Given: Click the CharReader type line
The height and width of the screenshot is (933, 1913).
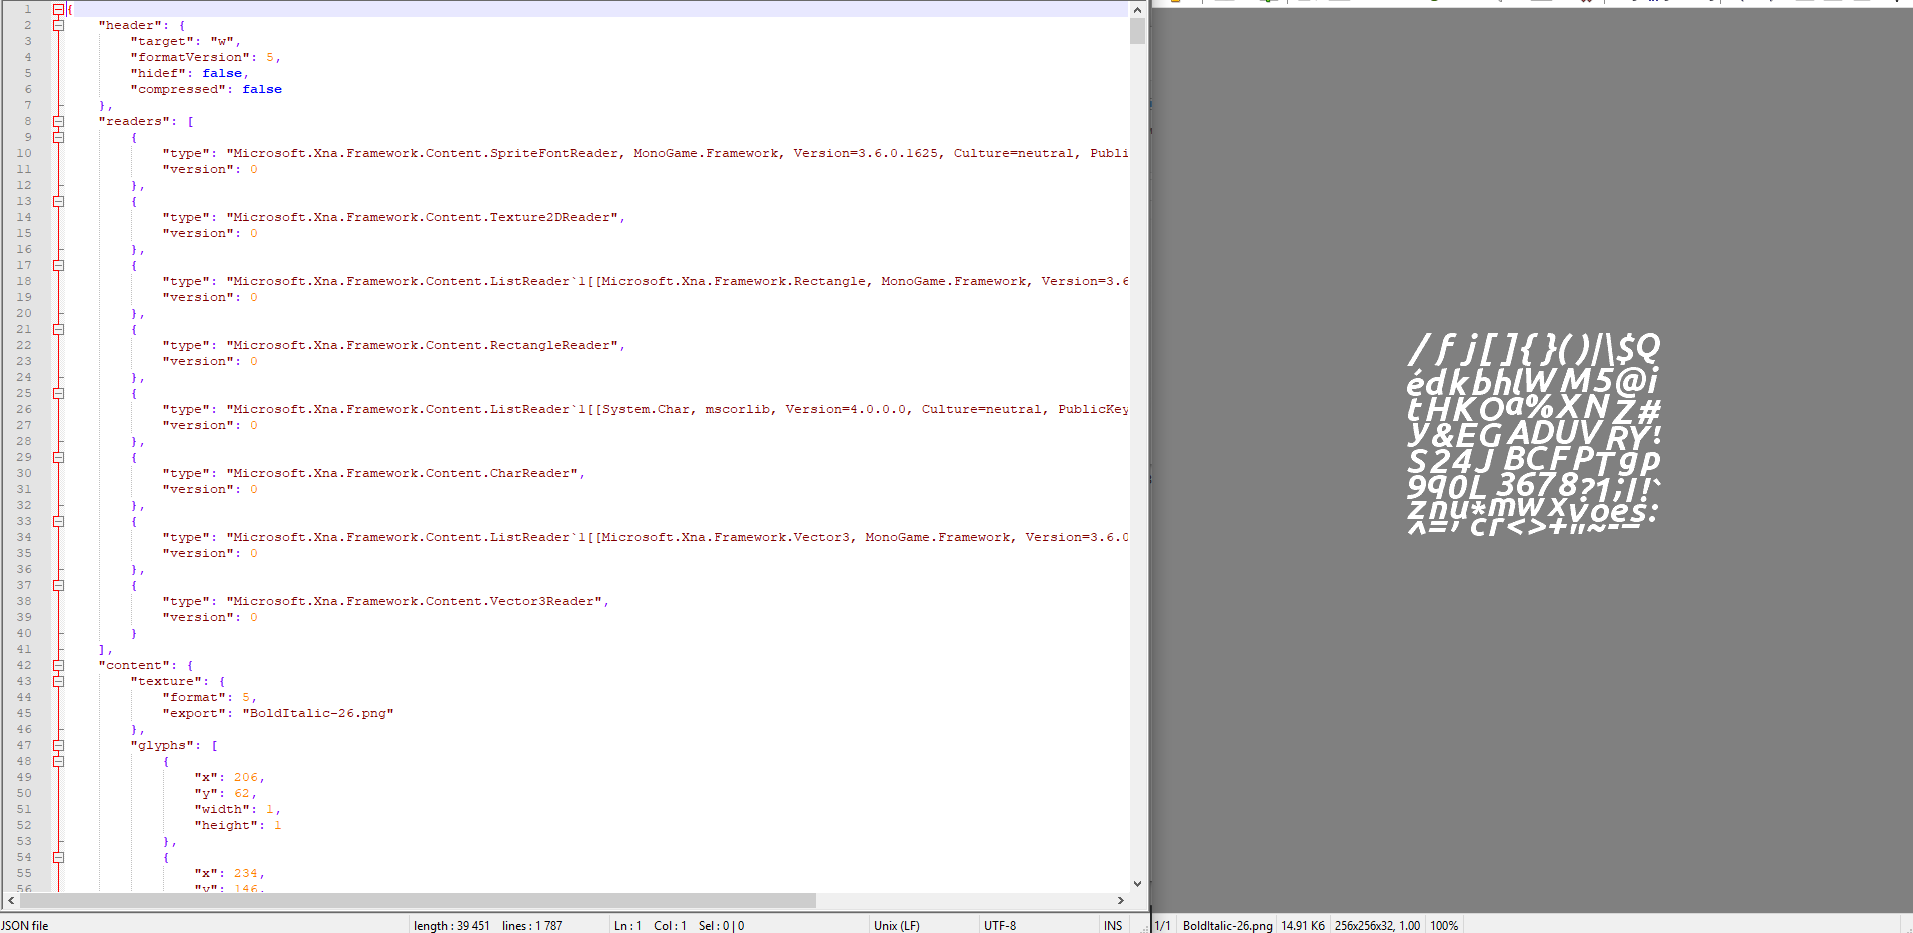Looking at the screenshot, I should coord(374,473).
